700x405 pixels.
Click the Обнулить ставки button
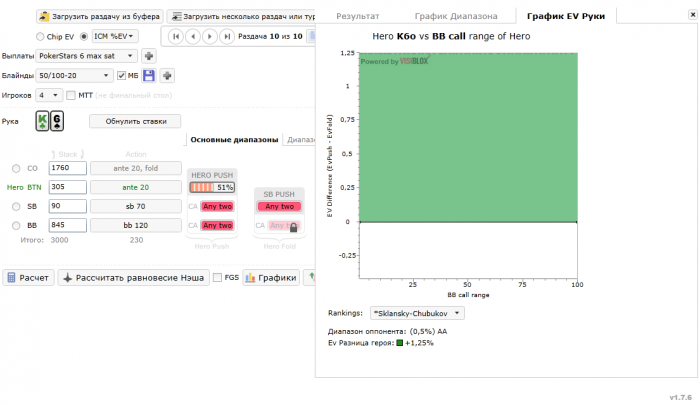(135, 121)
